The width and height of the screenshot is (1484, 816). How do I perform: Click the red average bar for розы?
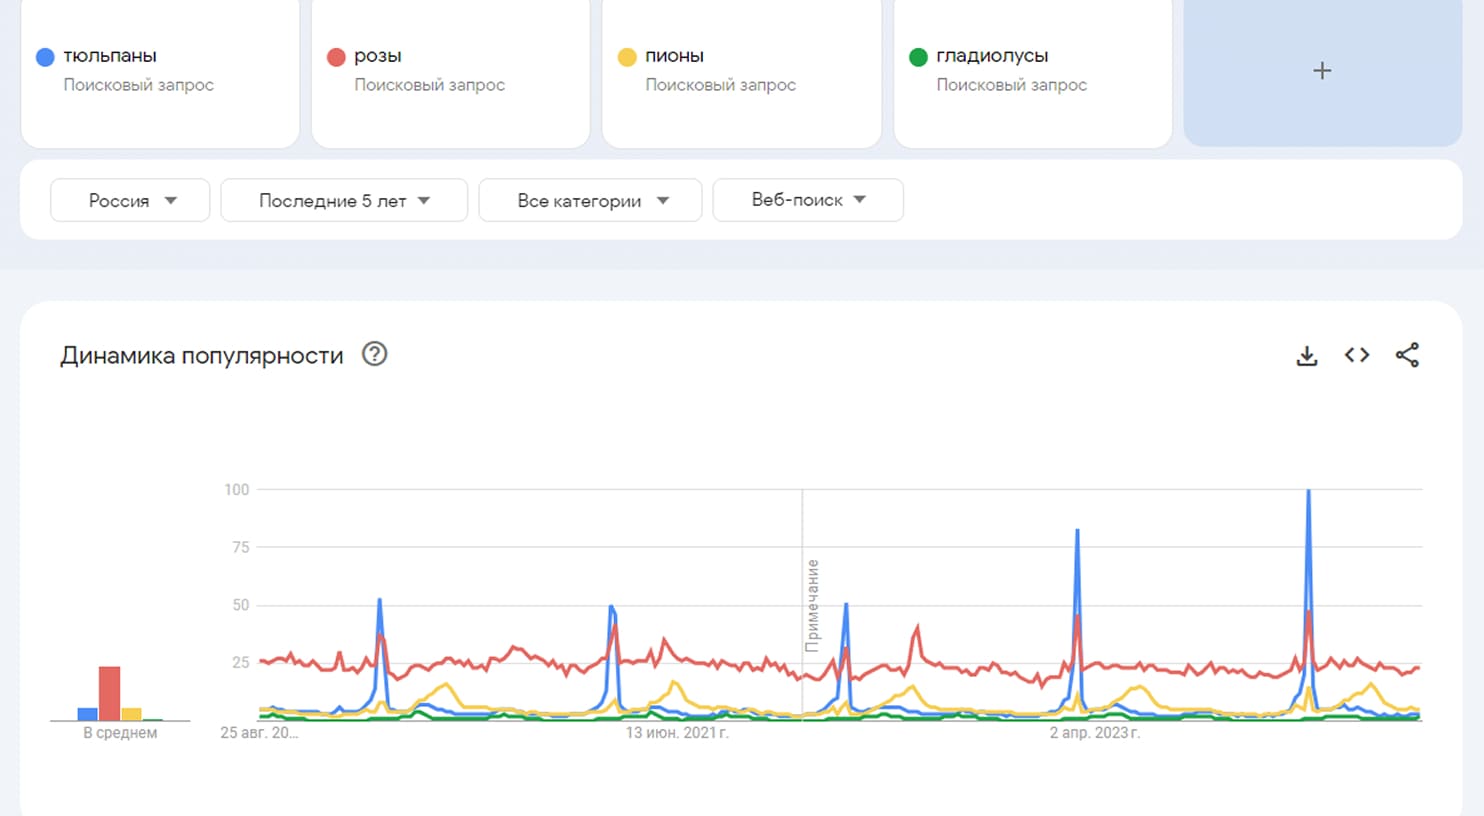click(x=109, y=693)
